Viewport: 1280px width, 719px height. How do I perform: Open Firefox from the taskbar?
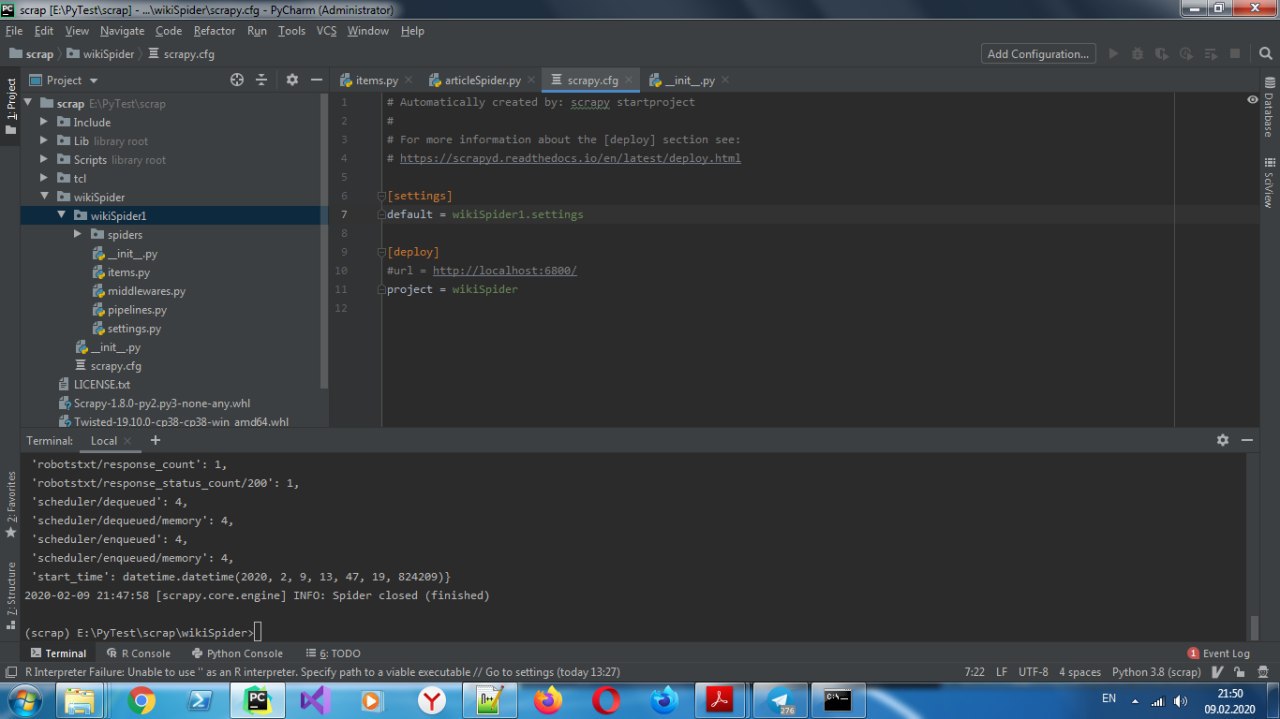(547, 701)
